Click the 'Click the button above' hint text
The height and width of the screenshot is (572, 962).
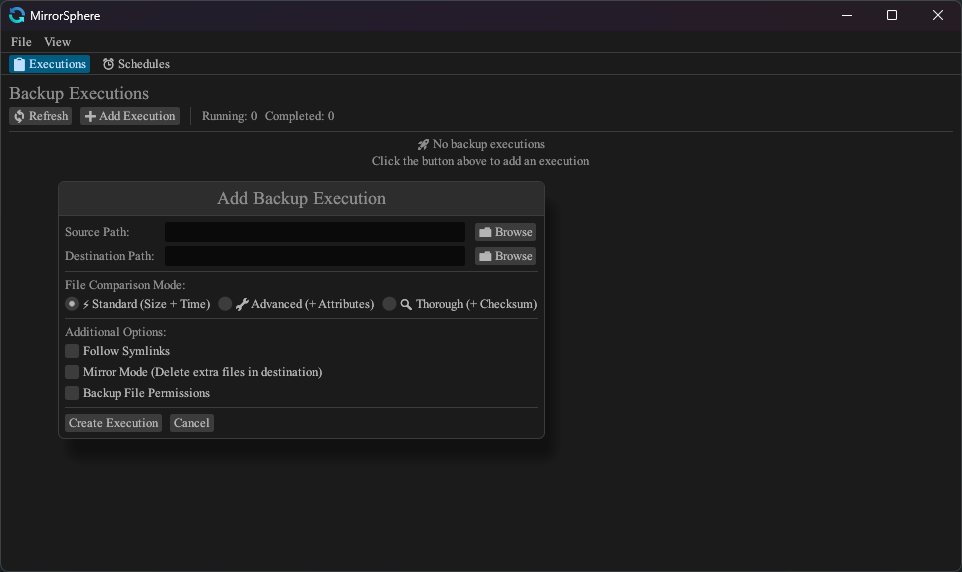tap(480, 161)
